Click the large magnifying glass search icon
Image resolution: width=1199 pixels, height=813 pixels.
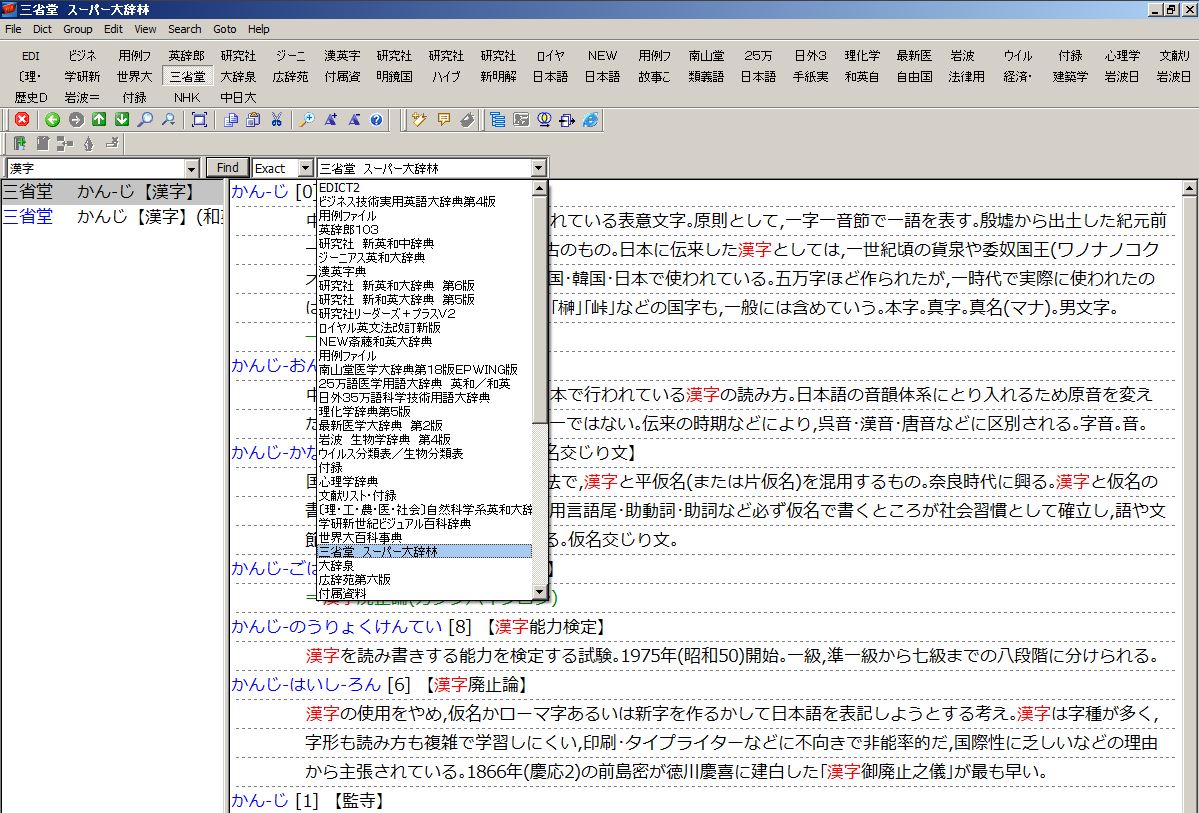[x=145, y=119]
